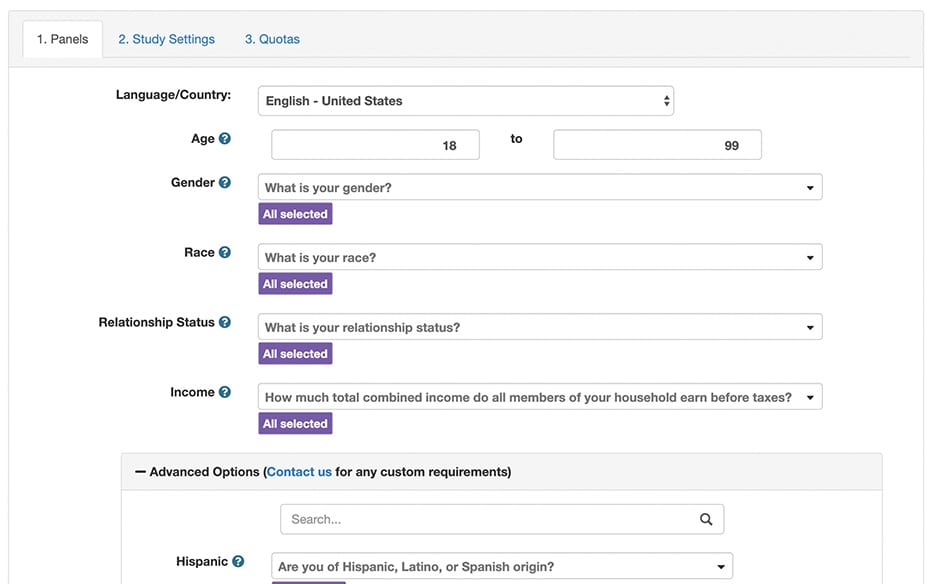Collapse the Advanced Options section
This screenshot has width=932, height=584.
click(141, 472)
